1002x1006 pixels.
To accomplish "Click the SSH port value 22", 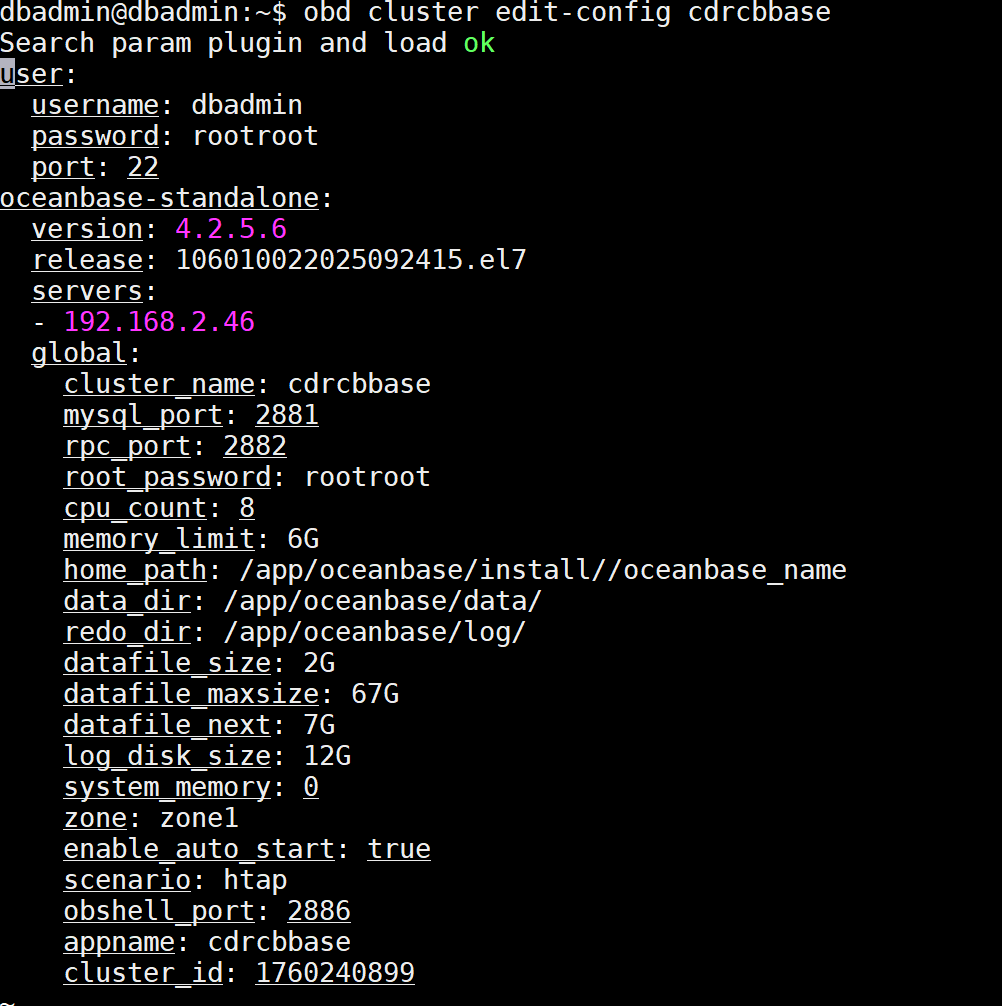I will 143,167.
